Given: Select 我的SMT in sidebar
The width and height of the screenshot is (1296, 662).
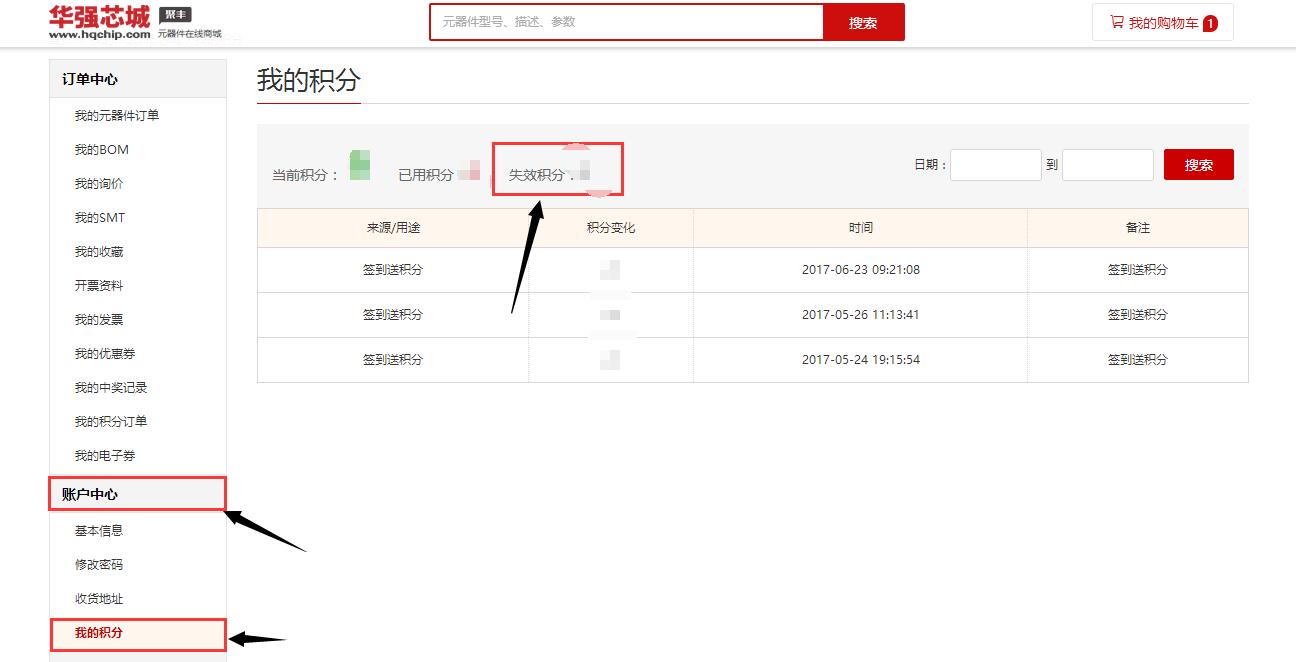Looking at the screenshot, I should coord(99,218).
